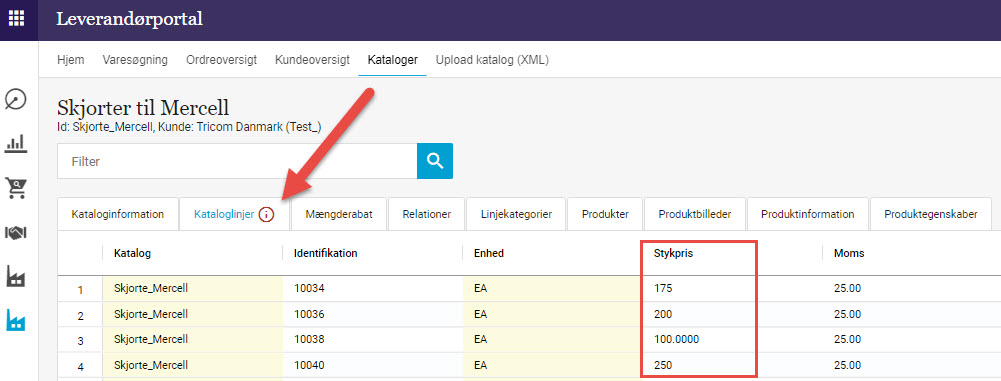Select the dark factory sidebar icon

(x=15, y=277)
